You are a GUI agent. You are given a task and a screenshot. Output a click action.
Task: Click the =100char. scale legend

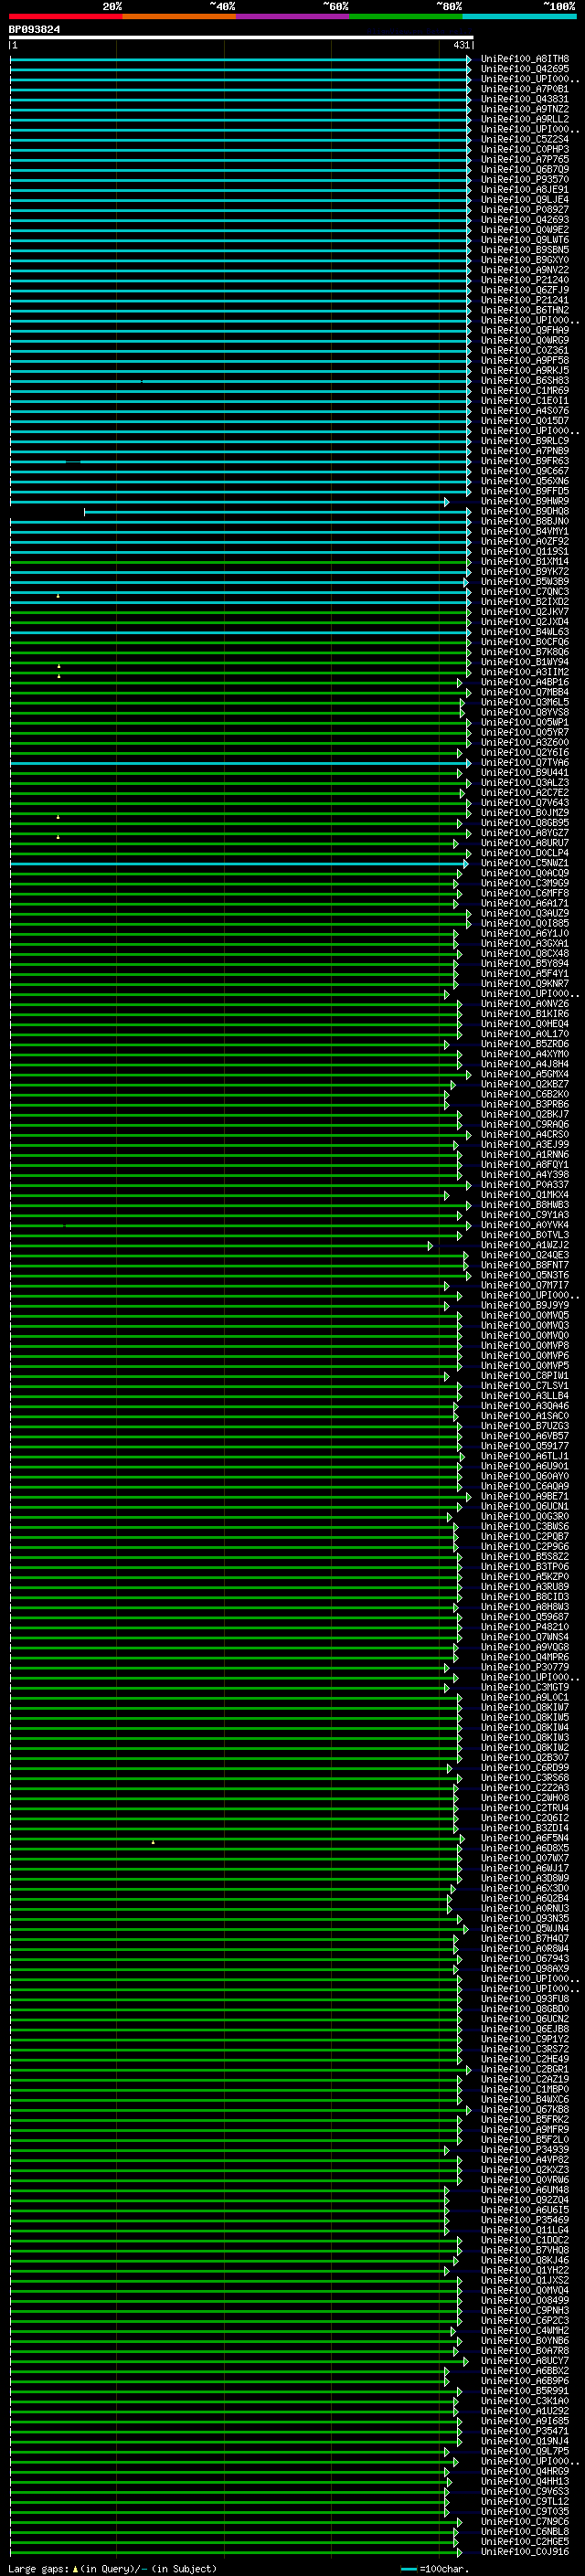pos(445,2569)
